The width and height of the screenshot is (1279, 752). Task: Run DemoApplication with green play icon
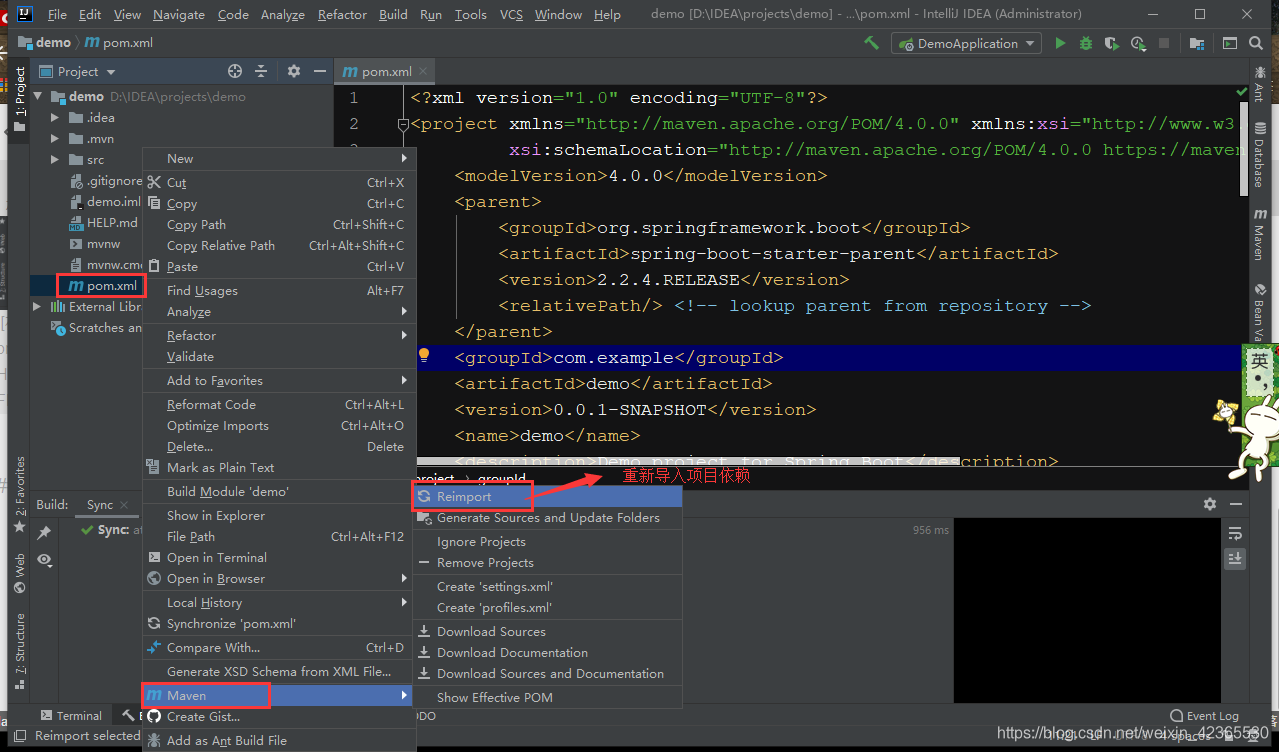(x=1060, y=43)
